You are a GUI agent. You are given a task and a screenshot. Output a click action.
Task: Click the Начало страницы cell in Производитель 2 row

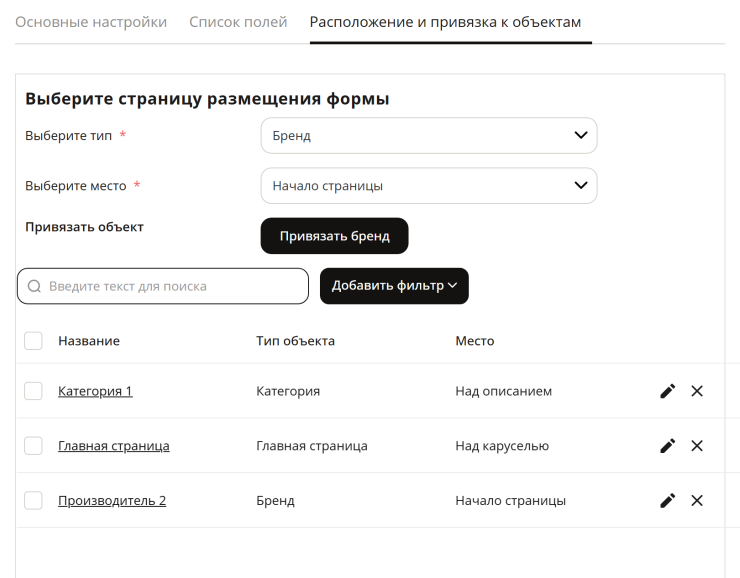[x=511, y=501]
